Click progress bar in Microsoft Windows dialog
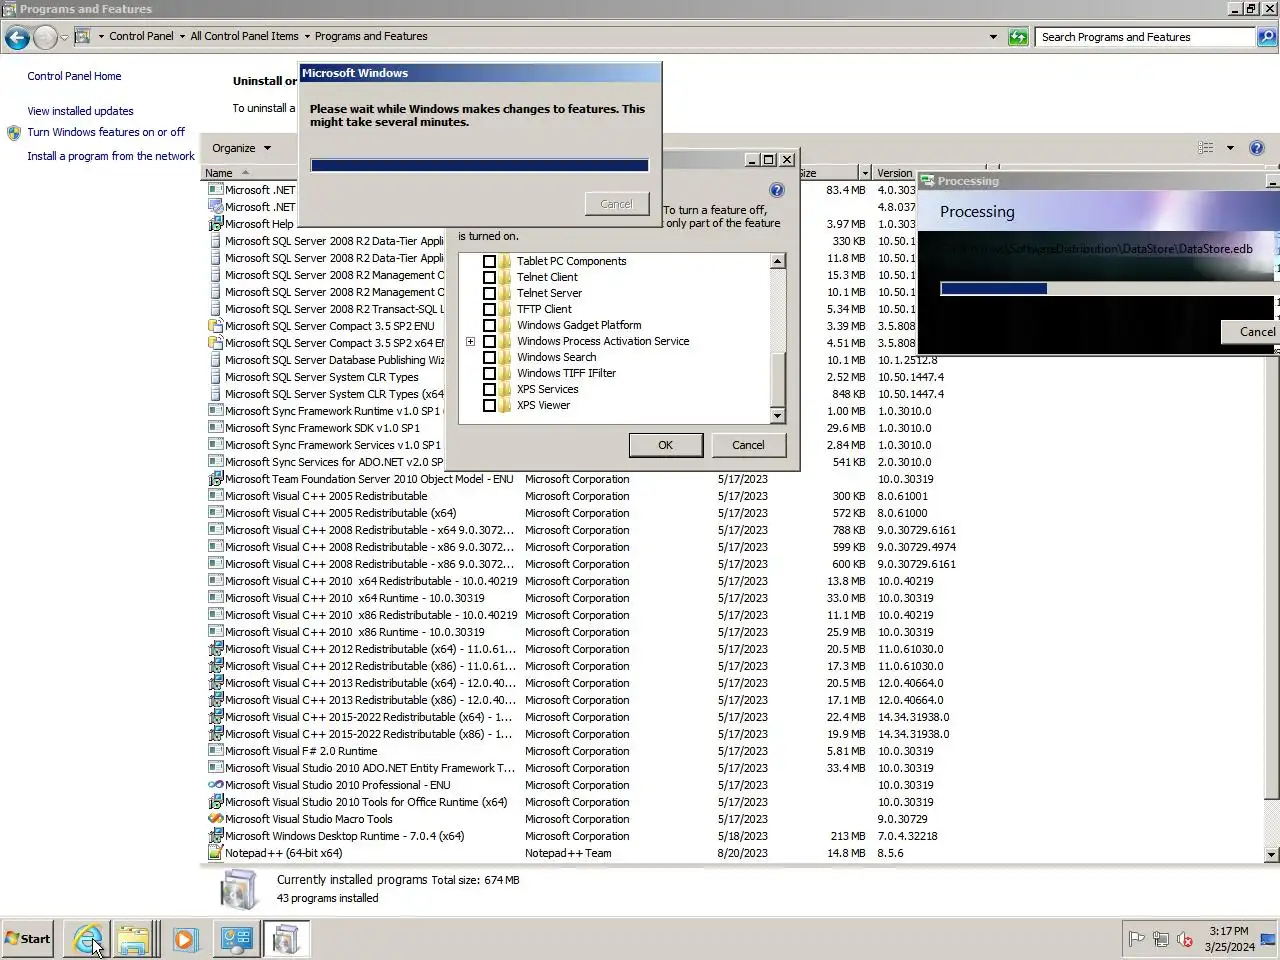This screenshot has width=1280, height=960. pyautogui.click(x=479, y=165)
